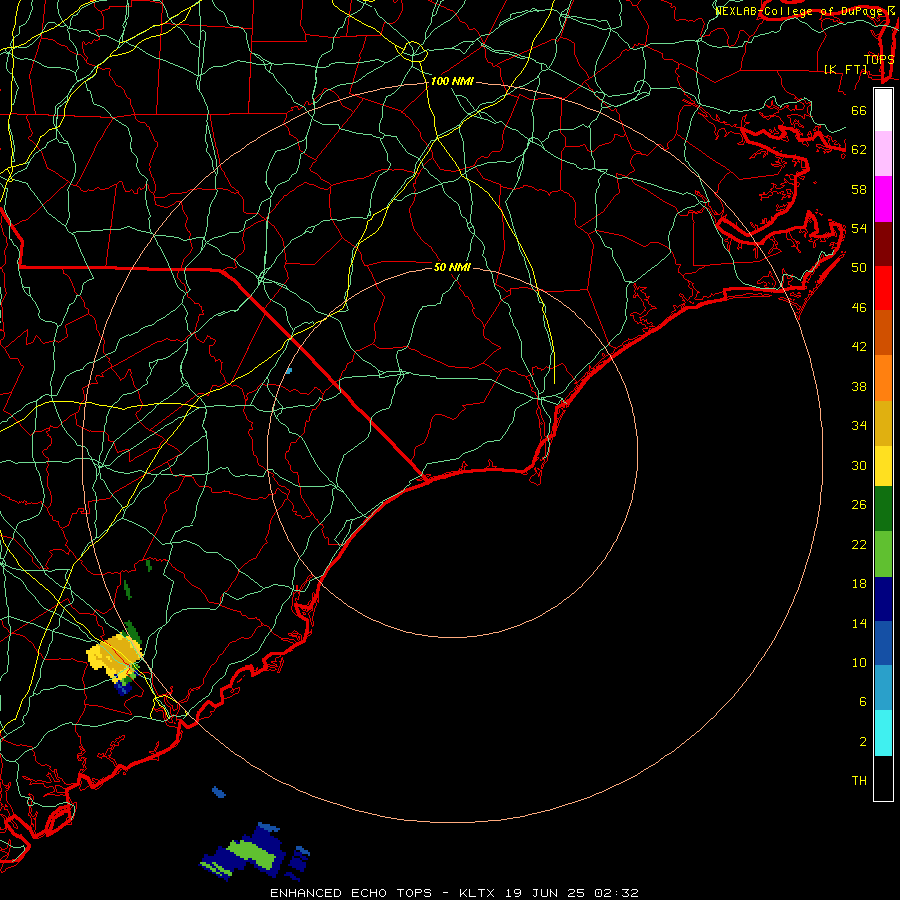Click the legend value 62
The image size is (900, 900).
859,150
